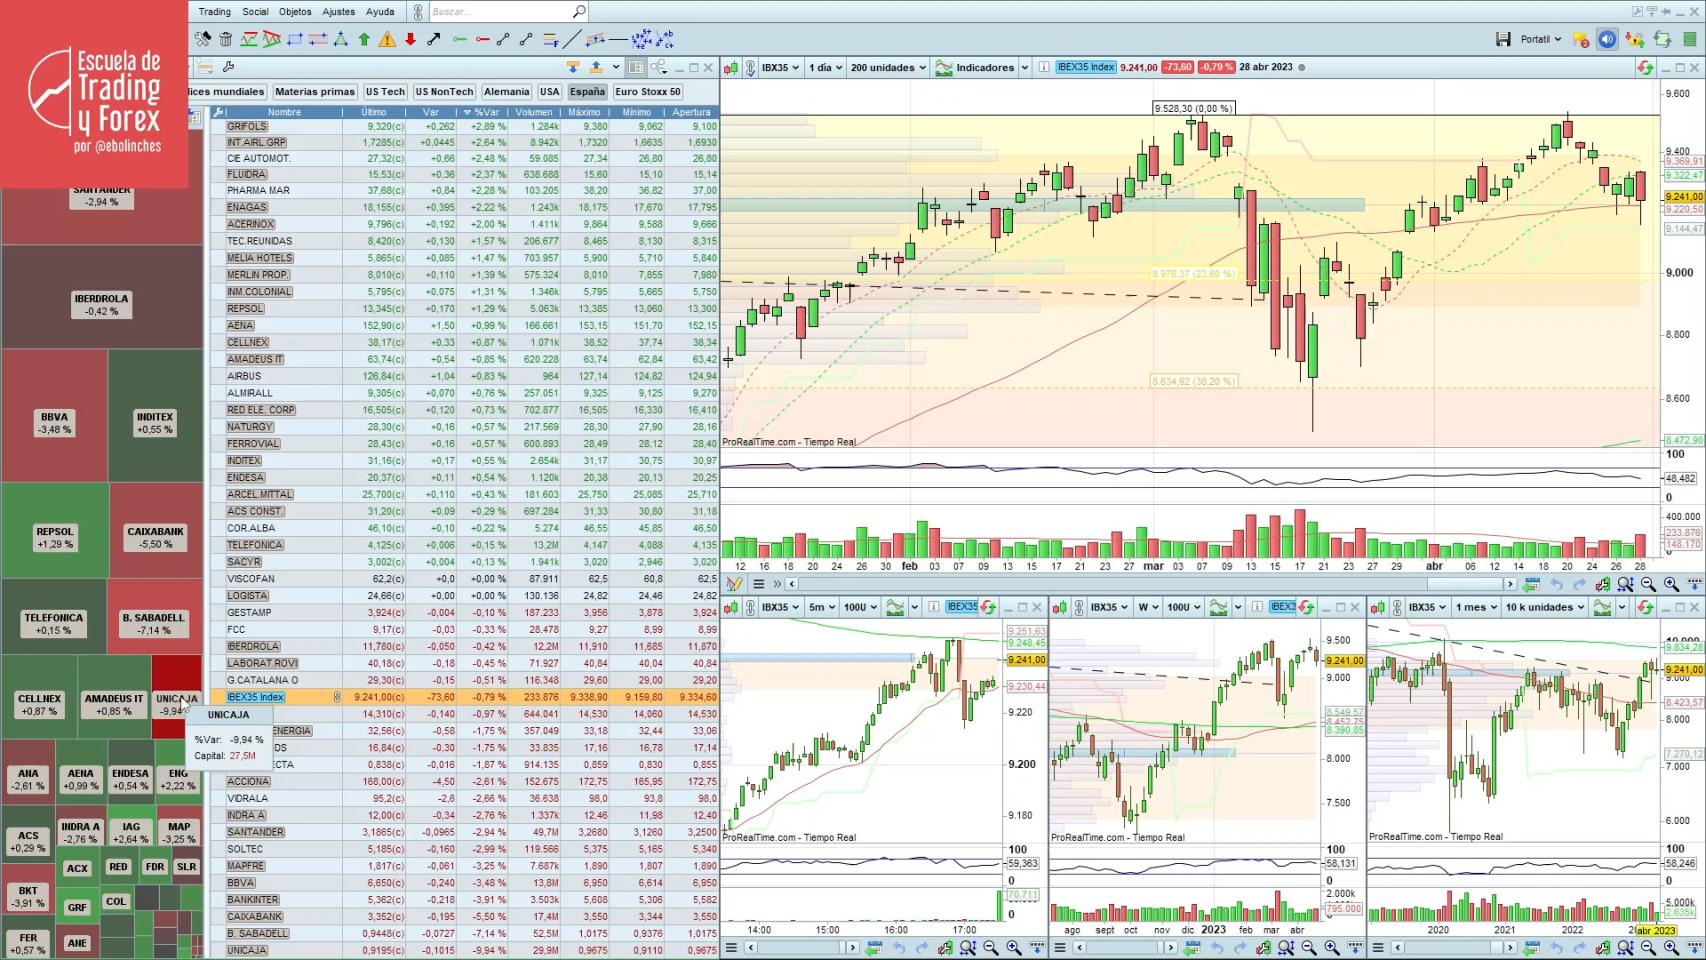
Task: Select the TELEFONICA row in the list
Action: 465,545
